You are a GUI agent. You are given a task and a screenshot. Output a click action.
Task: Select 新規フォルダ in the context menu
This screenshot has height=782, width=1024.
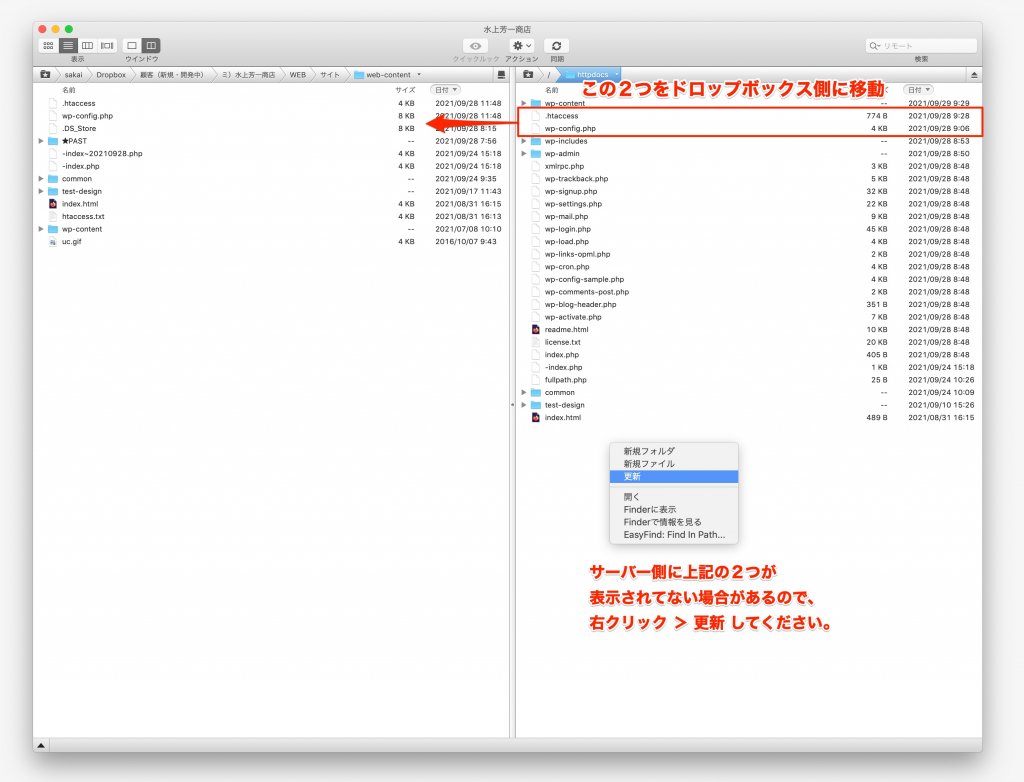(x=649, y=451)
